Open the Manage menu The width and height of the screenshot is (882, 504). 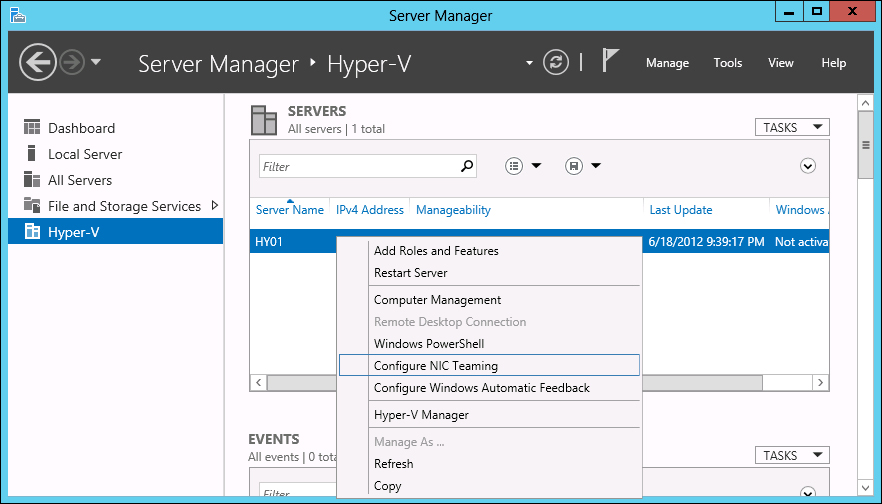(667, 63)
